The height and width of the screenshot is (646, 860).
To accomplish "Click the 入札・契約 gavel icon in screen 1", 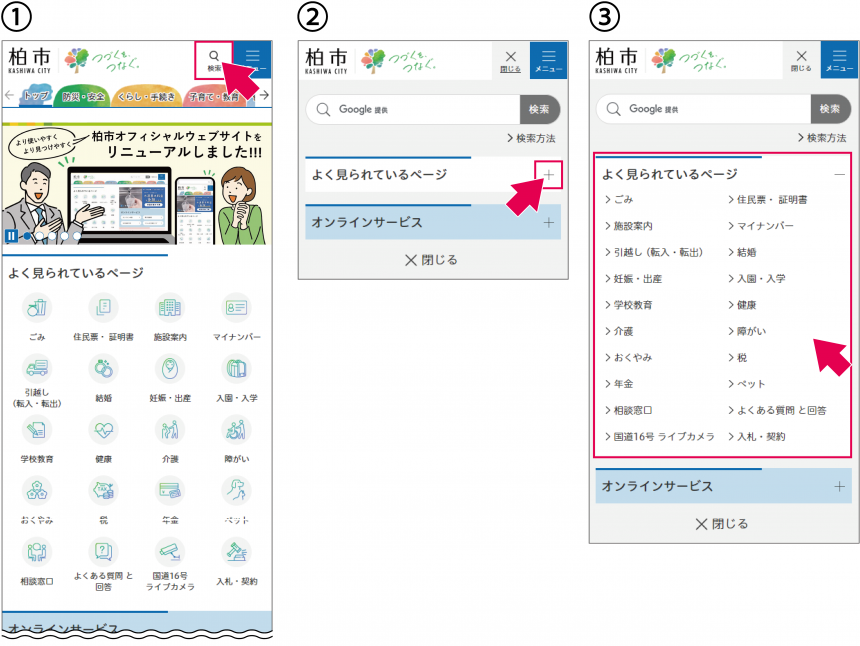I will 236,552.
